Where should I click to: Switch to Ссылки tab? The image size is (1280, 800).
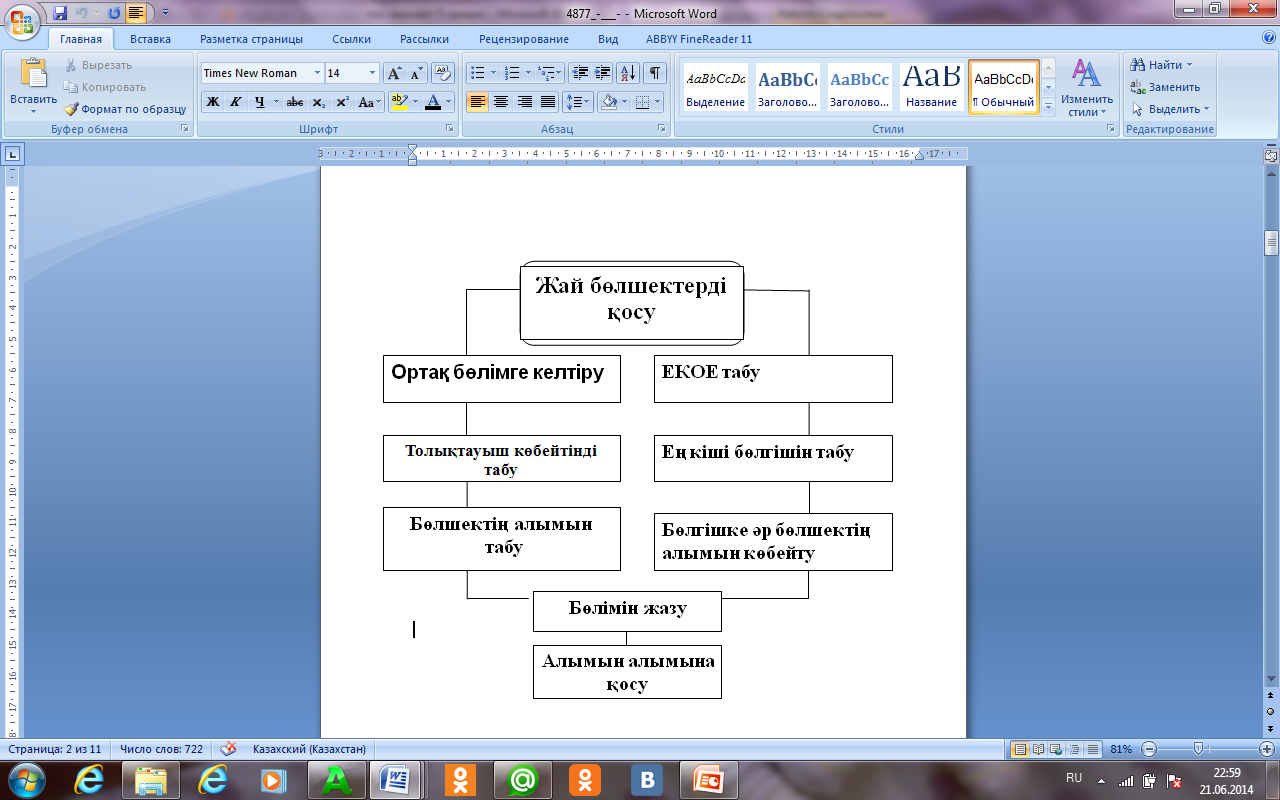[352, 39]
